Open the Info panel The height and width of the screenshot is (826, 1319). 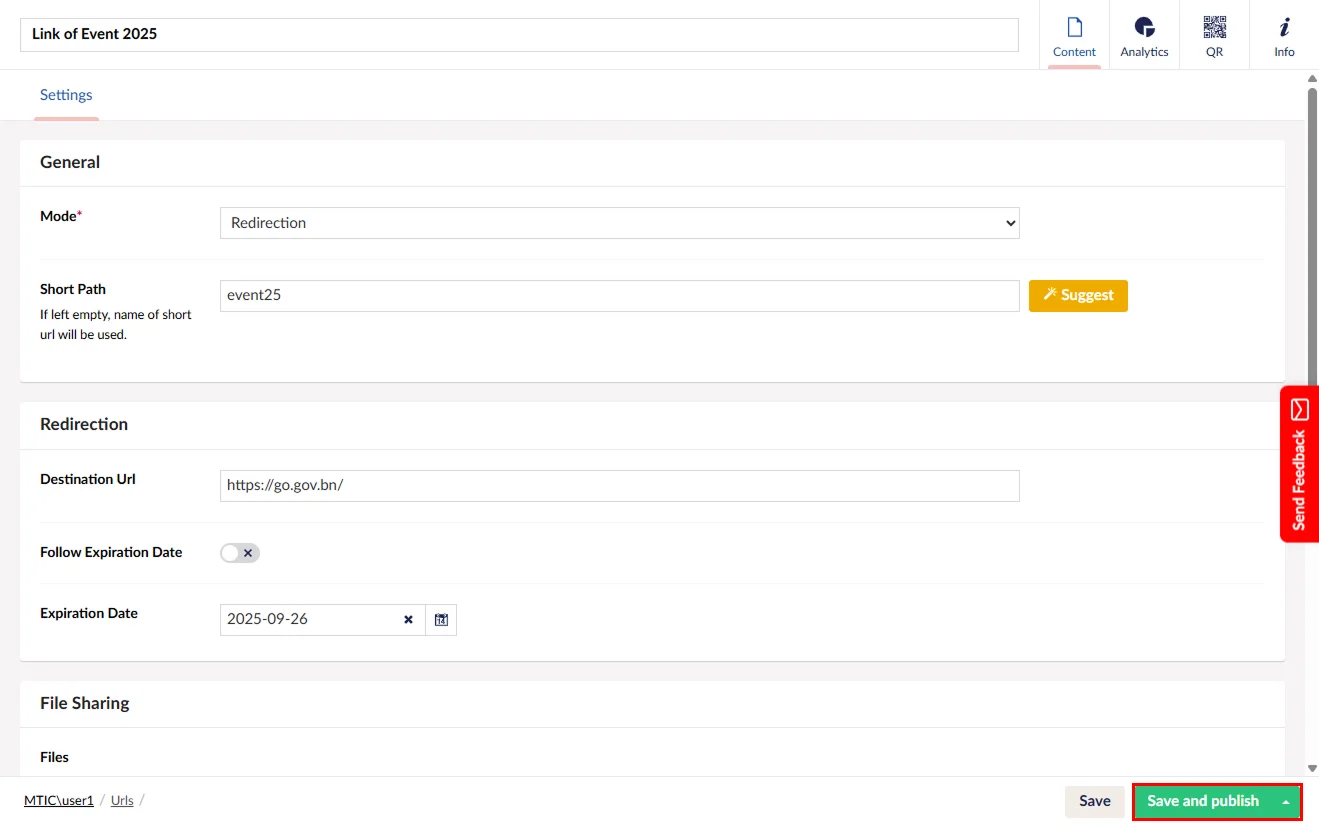coord(1284,36)
